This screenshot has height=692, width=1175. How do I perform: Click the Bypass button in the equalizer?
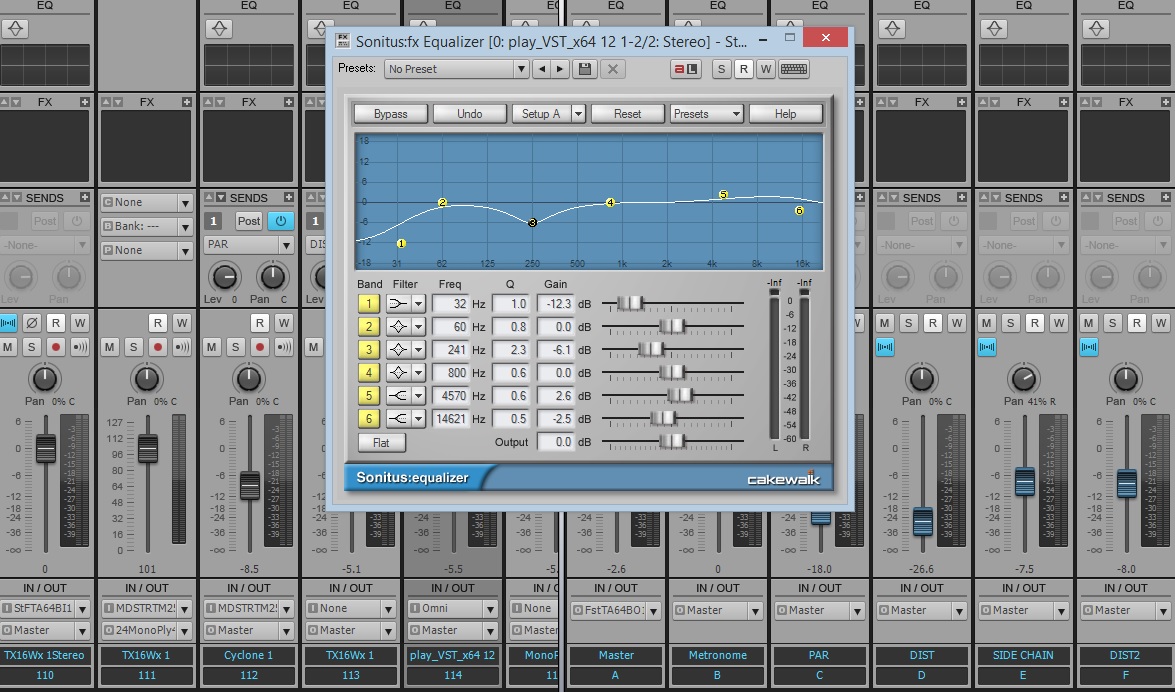coord(390,114)
